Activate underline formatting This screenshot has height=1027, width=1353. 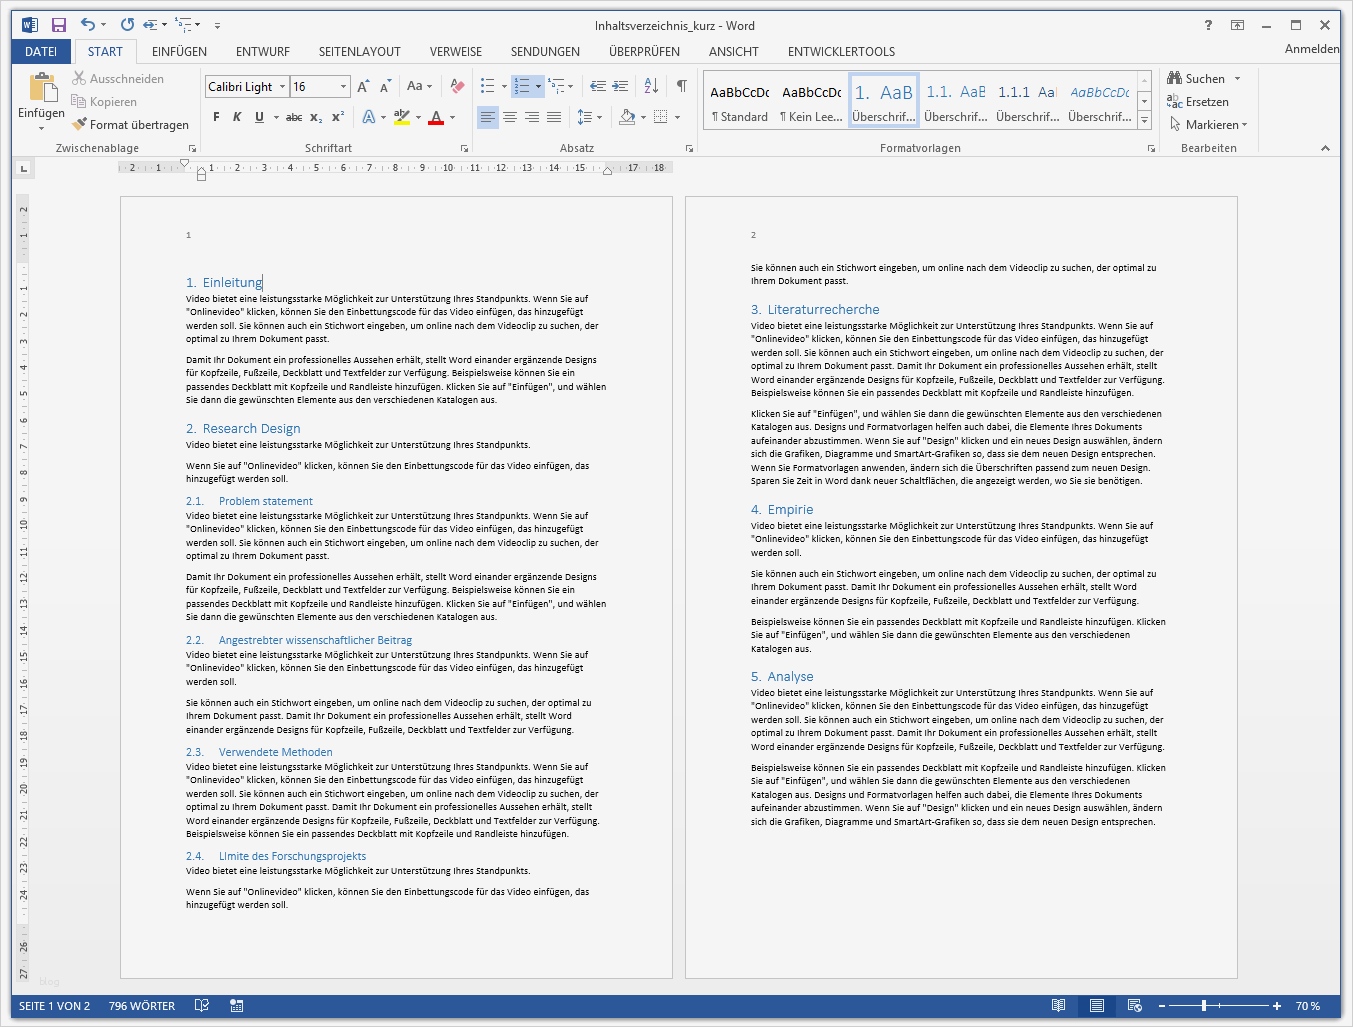point(258,116)
